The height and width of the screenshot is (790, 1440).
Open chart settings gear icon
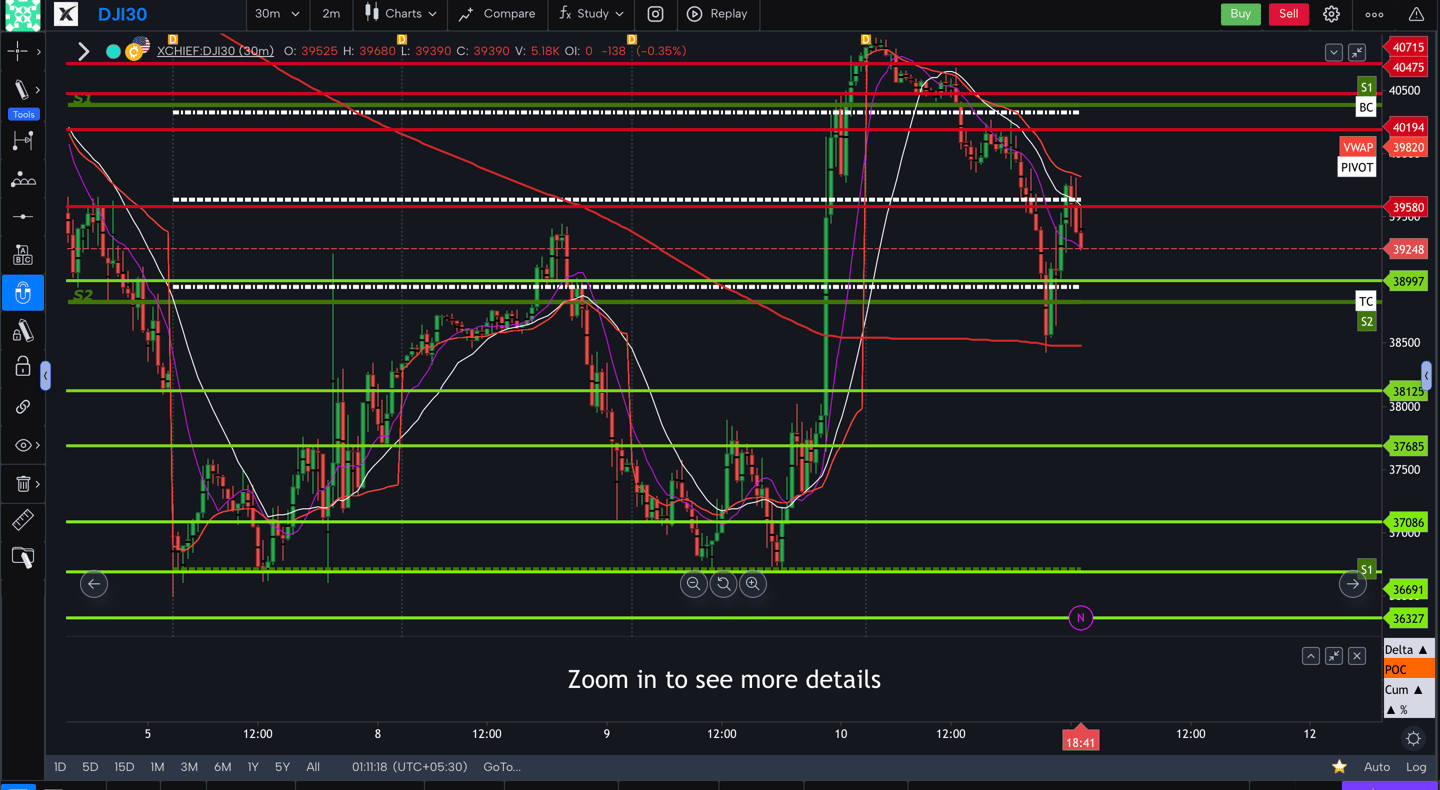pos(1331,14)
